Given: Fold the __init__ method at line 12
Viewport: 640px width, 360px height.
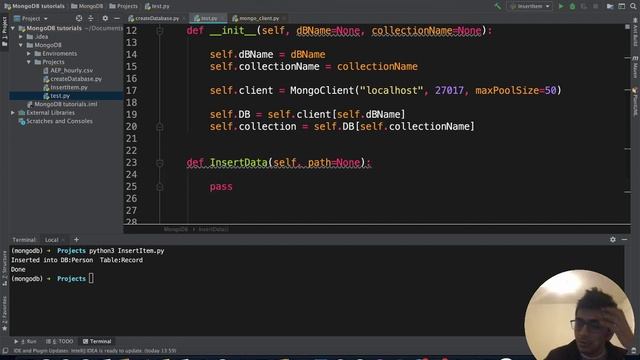Looking at the screenshot, I should coord(160,30).
